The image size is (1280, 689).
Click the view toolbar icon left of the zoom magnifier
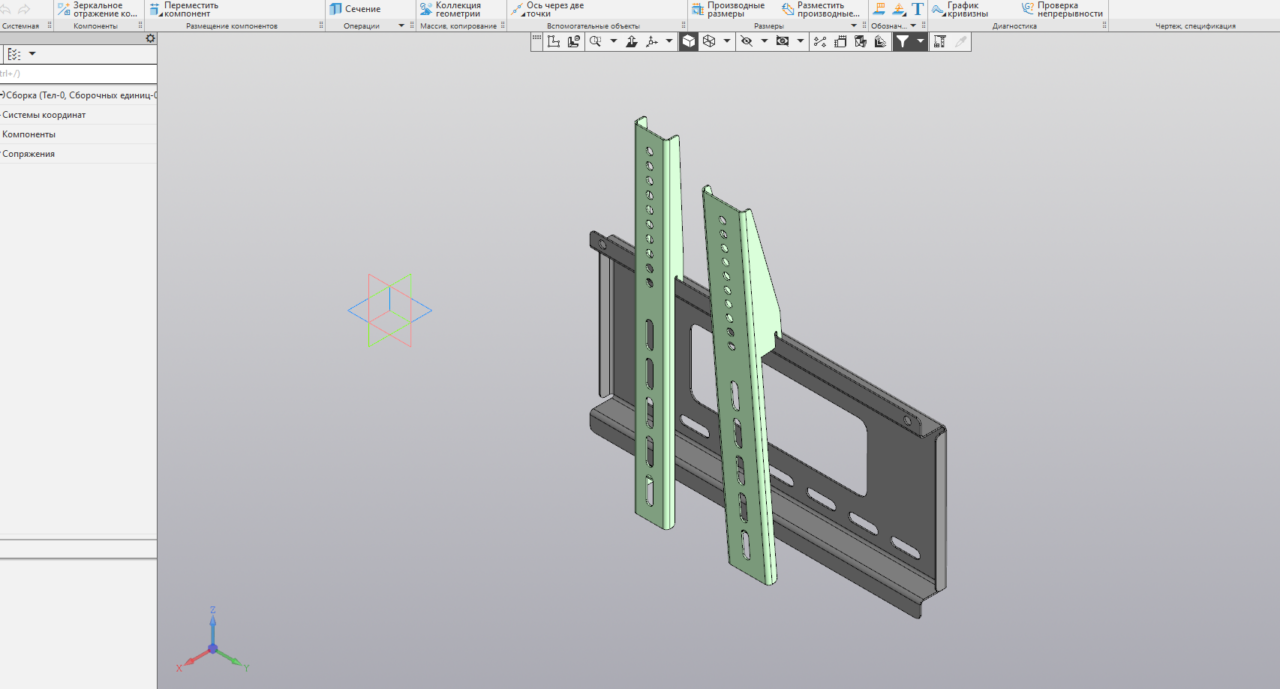(x=574, y=41)
